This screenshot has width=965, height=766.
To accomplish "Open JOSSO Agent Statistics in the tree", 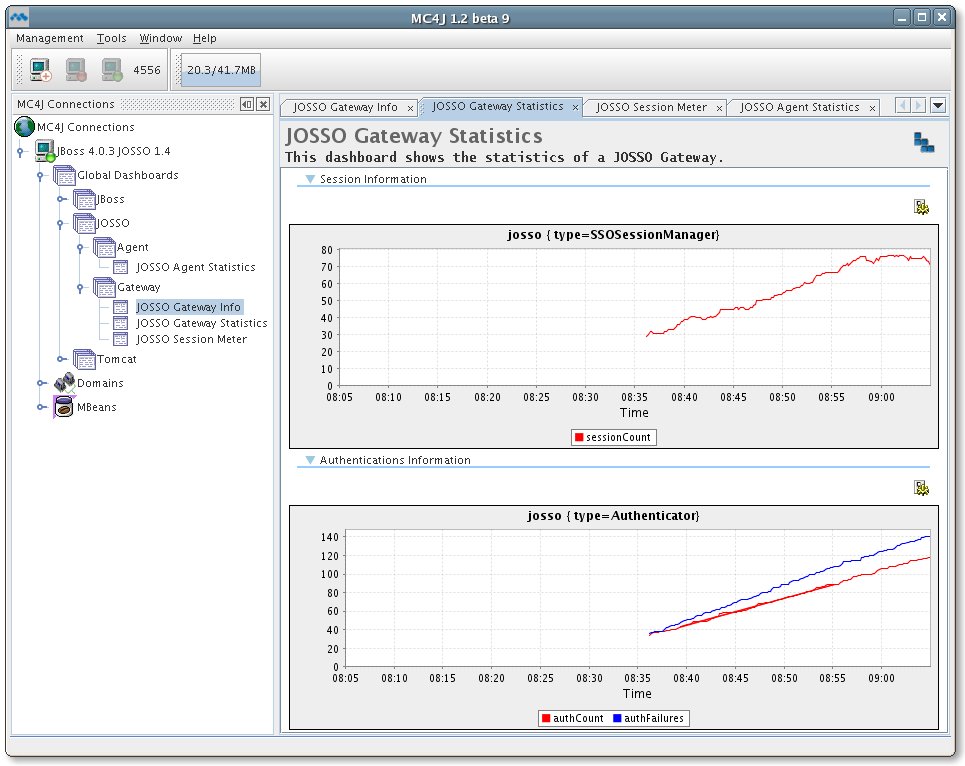I will [x=195, y=267].
